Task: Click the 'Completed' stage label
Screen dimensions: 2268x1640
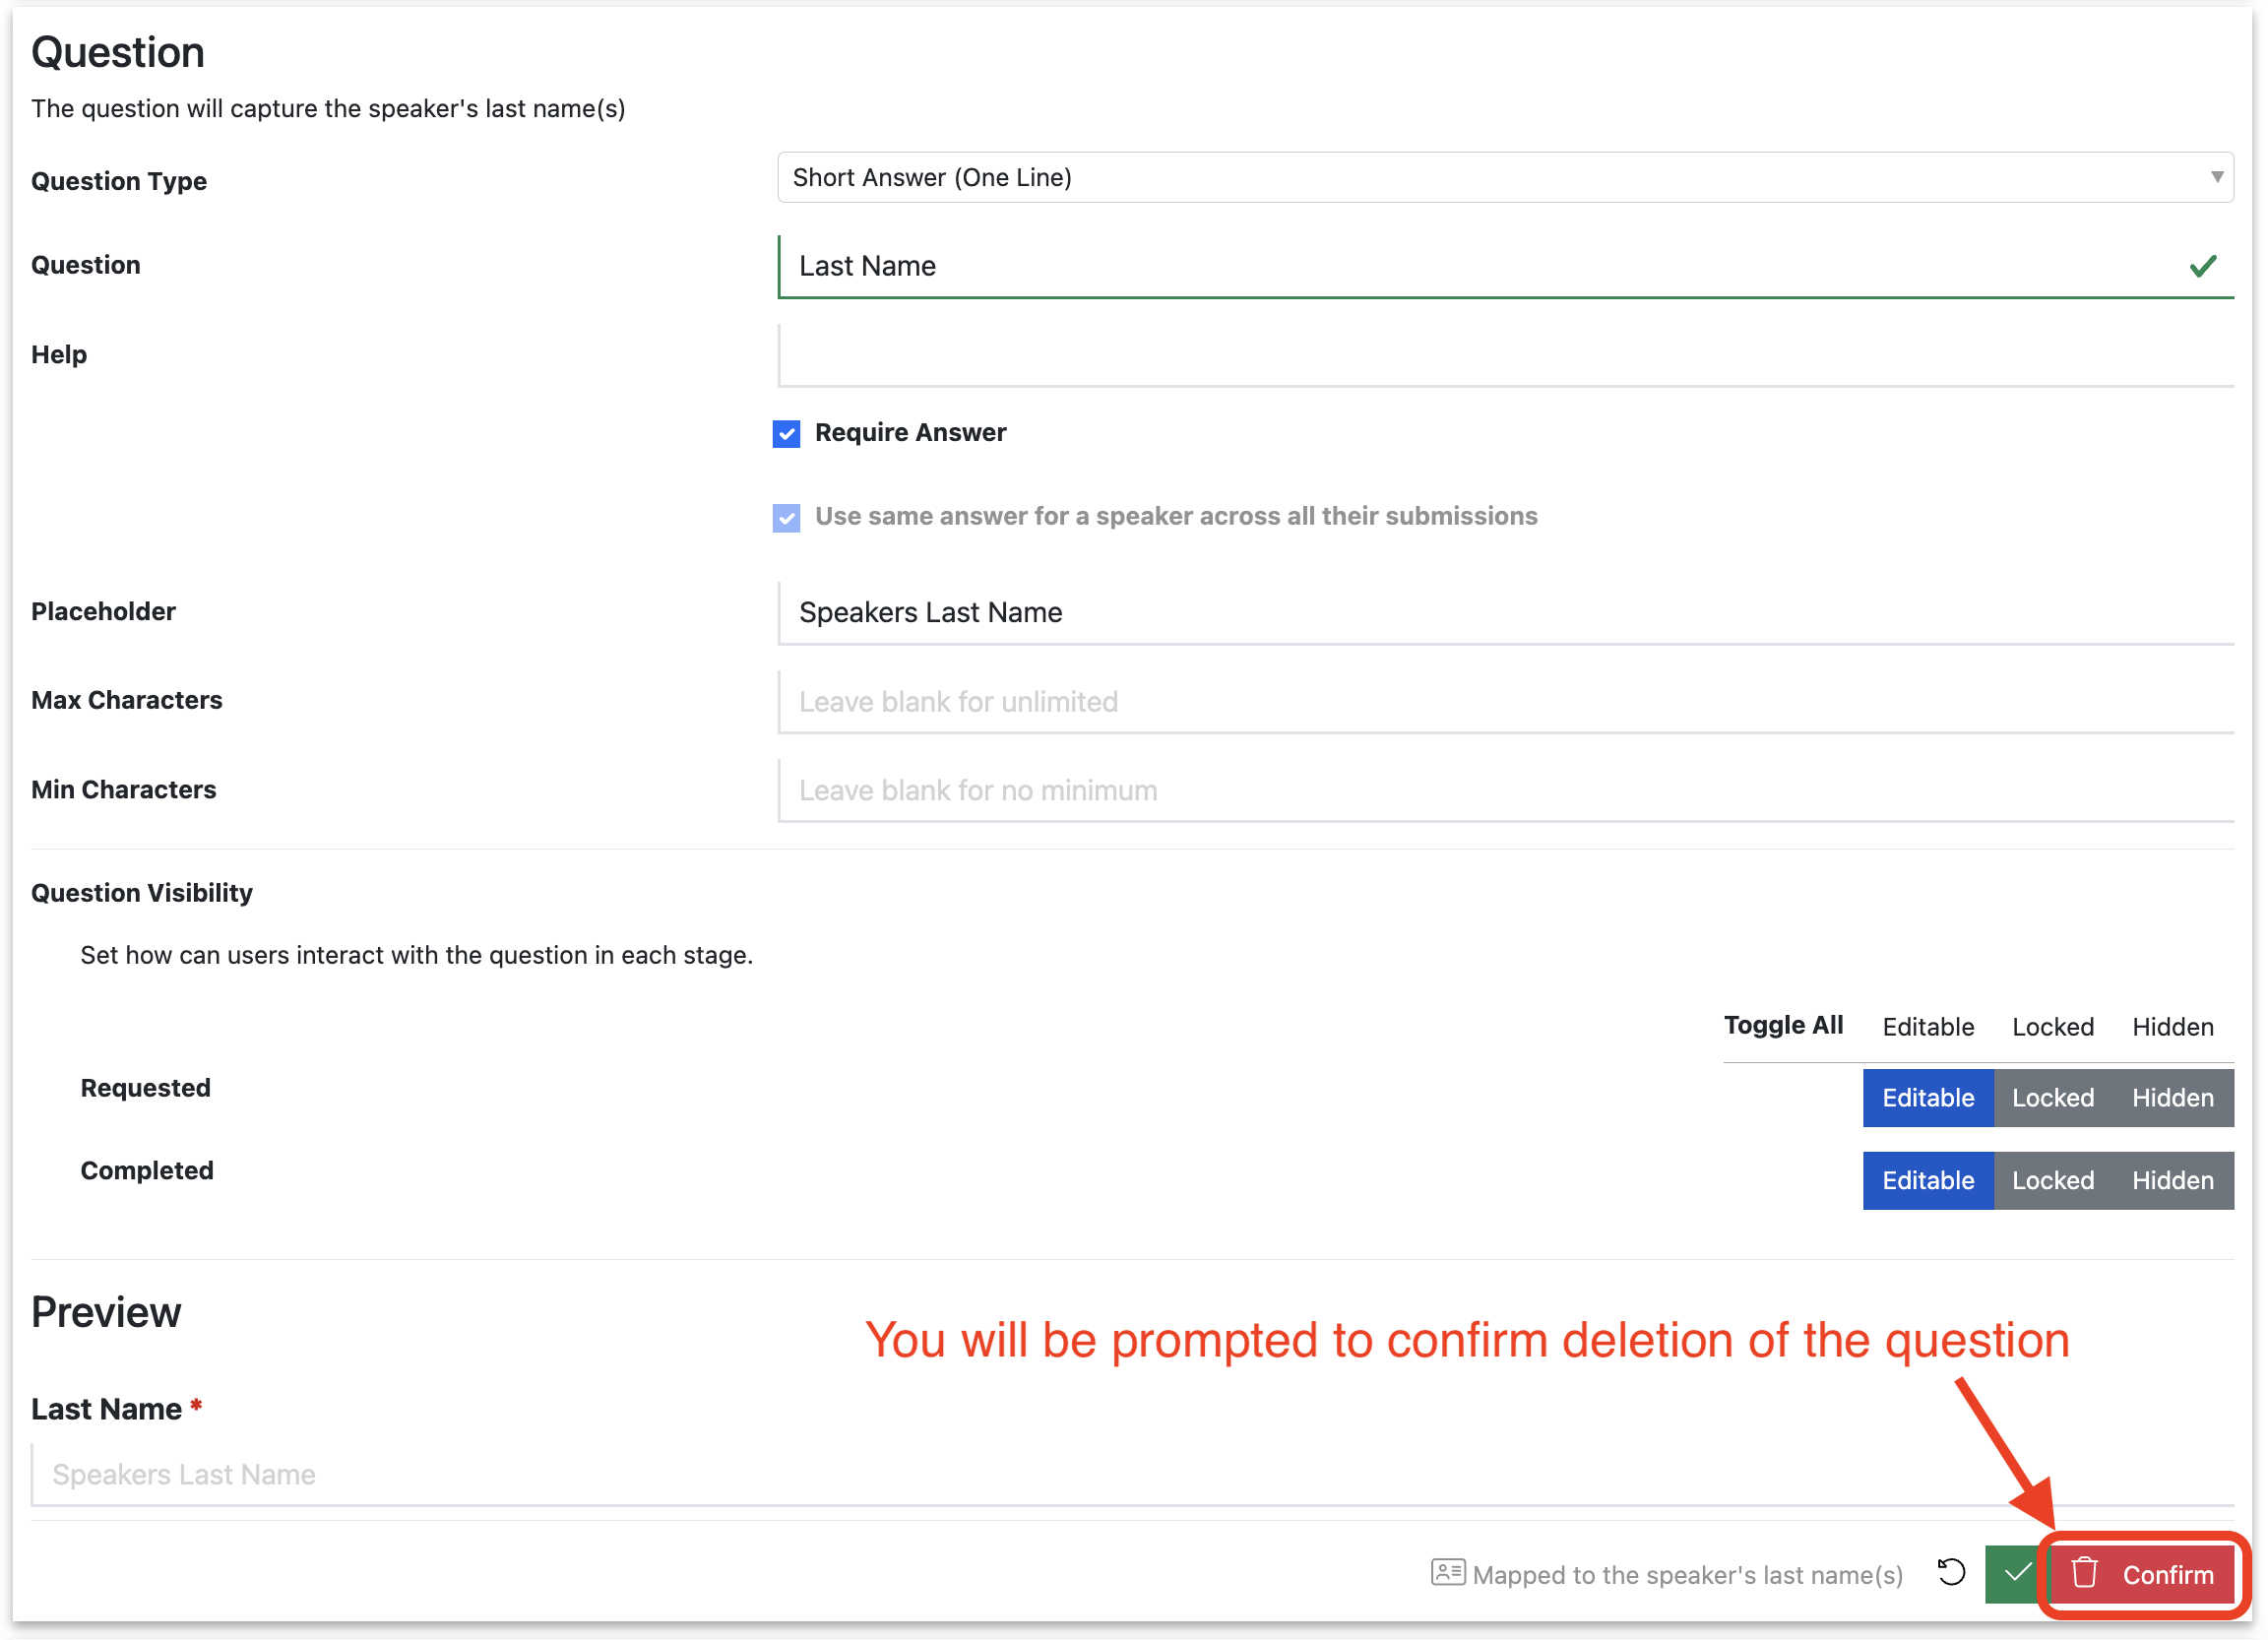Action: pos(147,1171)
